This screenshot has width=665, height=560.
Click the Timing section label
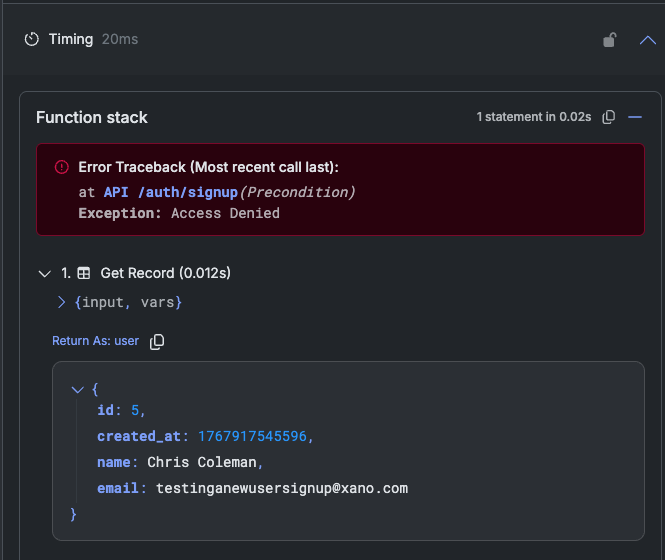(70, 39)
